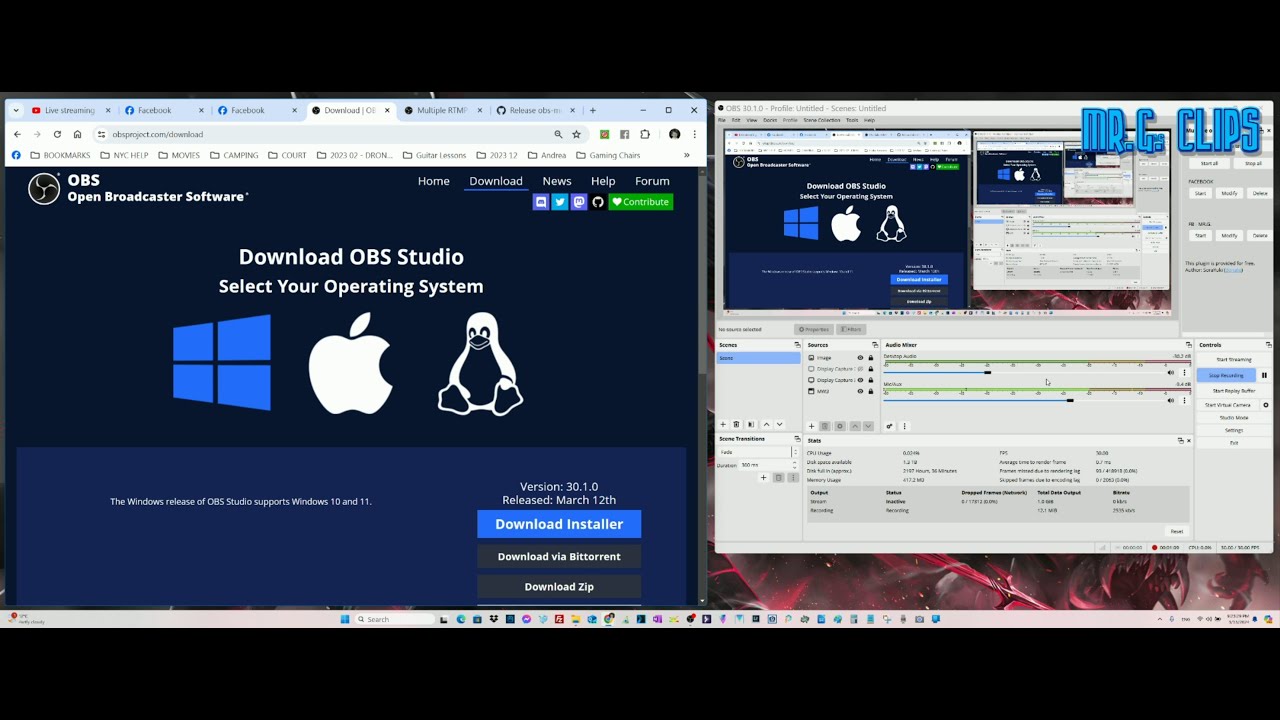This screenshot has height=720, width=1280.
Task: Open OBS File menu
Action: point(722,120)
